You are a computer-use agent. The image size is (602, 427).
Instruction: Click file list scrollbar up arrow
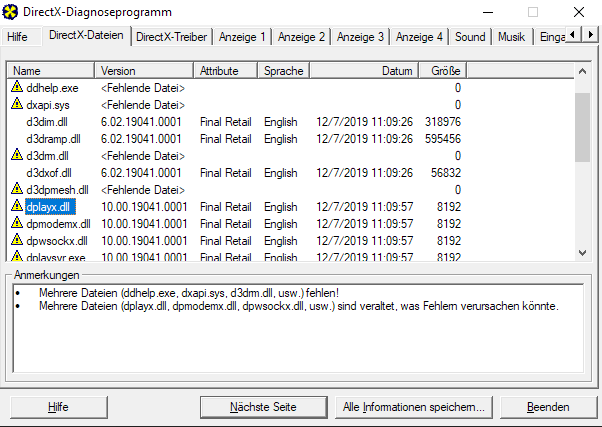coord(582,71)
